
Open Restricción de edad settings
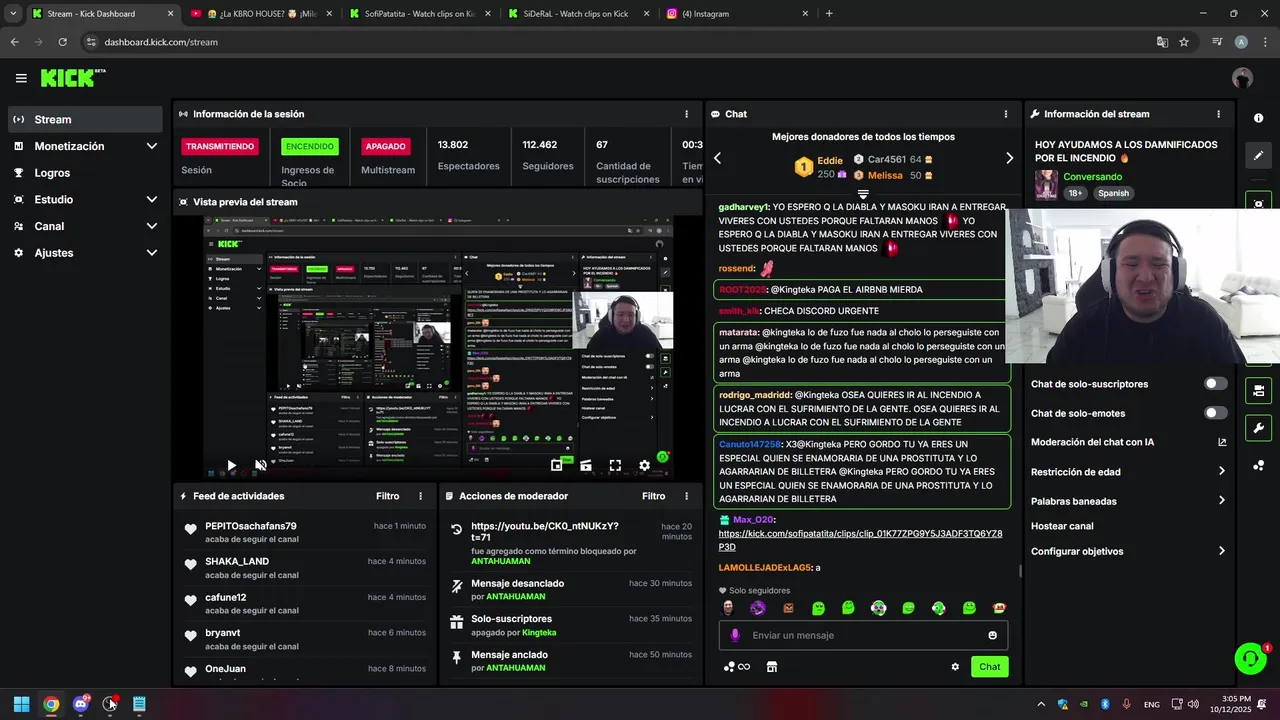(x=1128, y=472)
